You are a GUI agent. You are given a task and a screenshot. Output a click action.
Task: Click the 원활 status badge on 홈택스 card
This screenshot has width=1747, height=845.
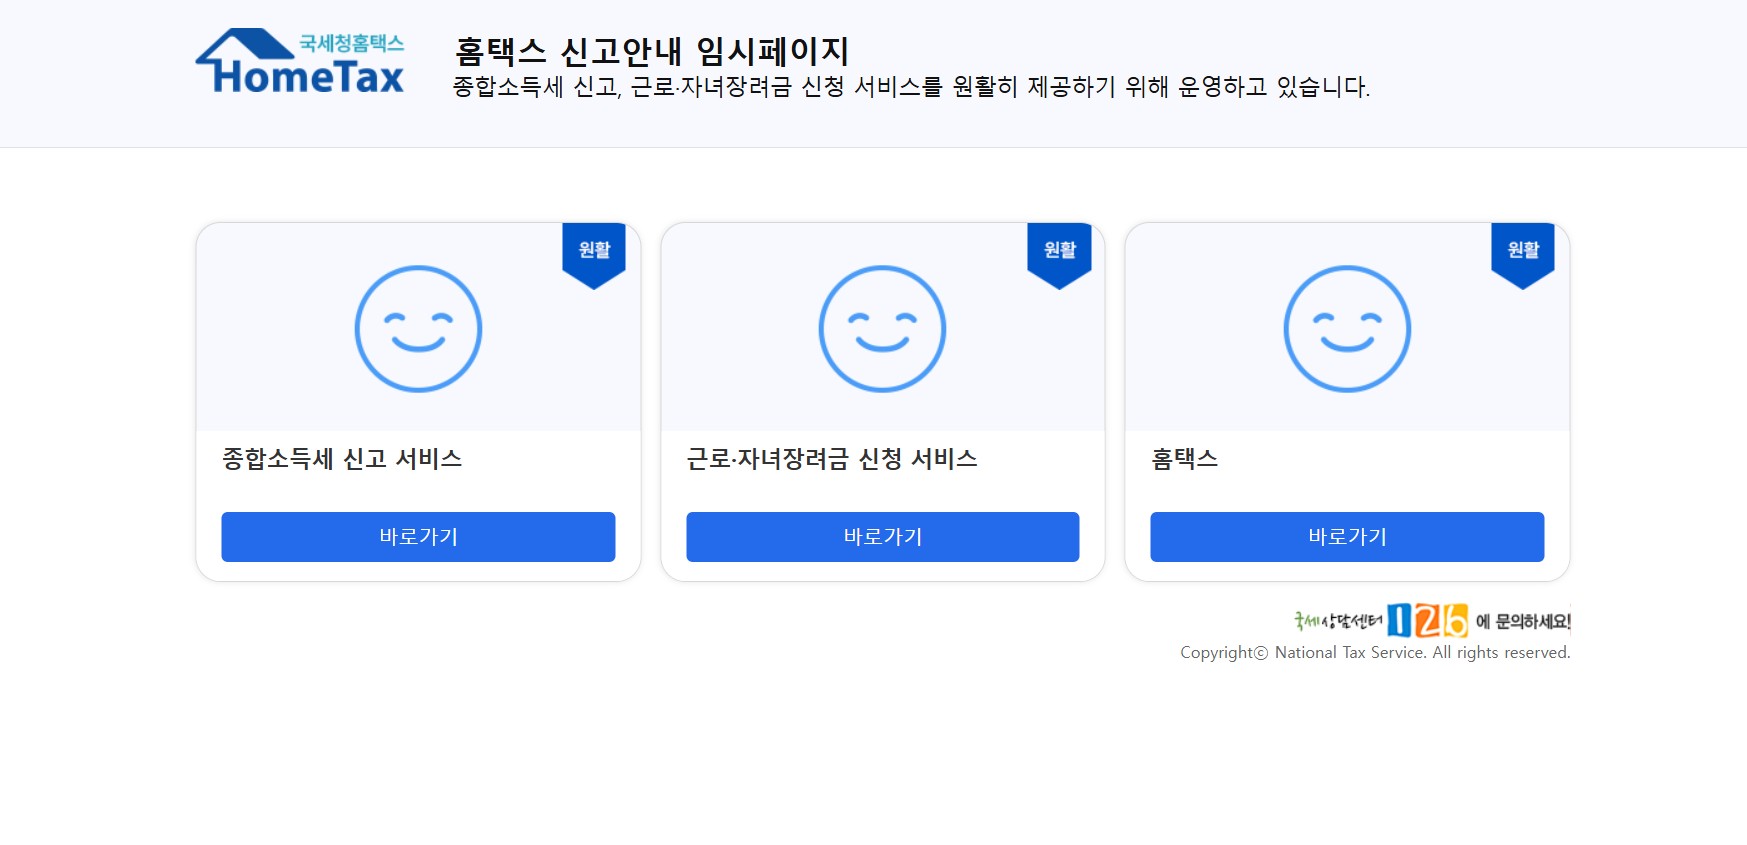[1523, 251]
